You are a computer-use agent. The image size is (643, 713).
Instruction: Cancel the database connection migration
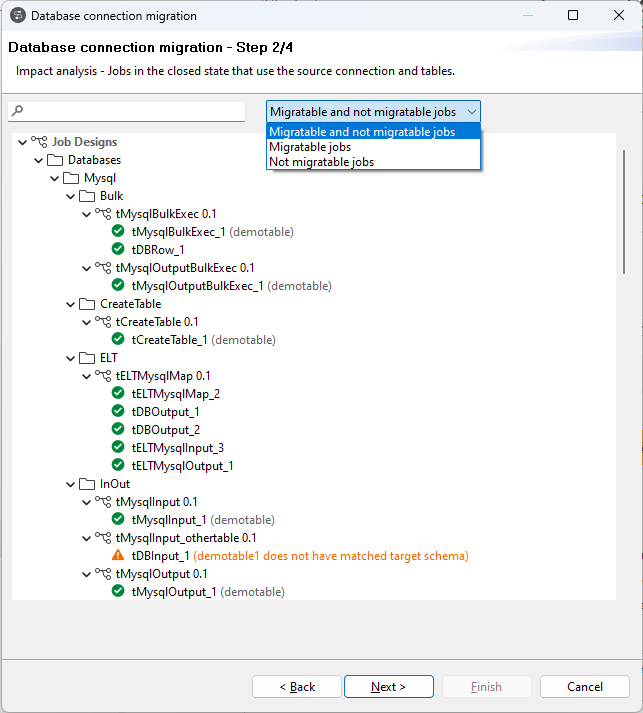[x=585, y=686]
